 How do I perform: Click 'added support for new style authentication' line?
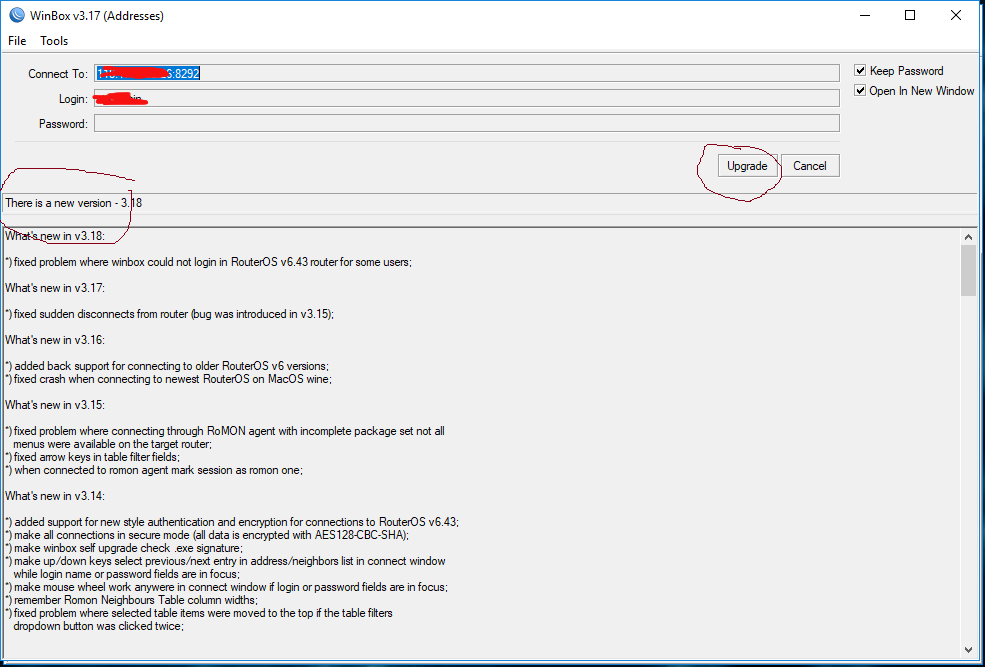coord(232,522)
